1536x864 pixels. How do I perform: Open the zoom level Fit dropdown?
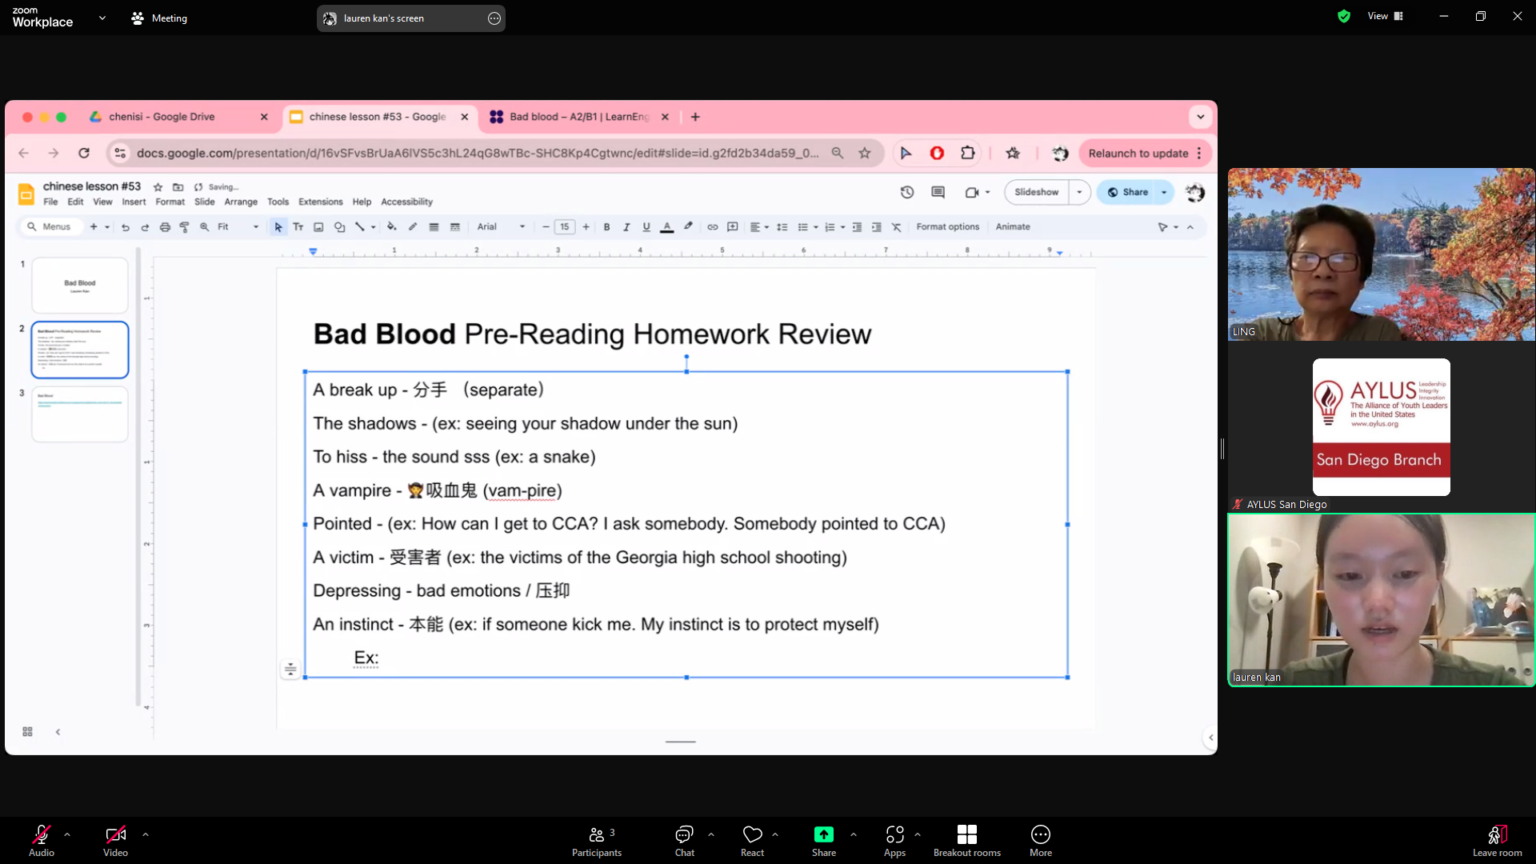click(238, 227)
